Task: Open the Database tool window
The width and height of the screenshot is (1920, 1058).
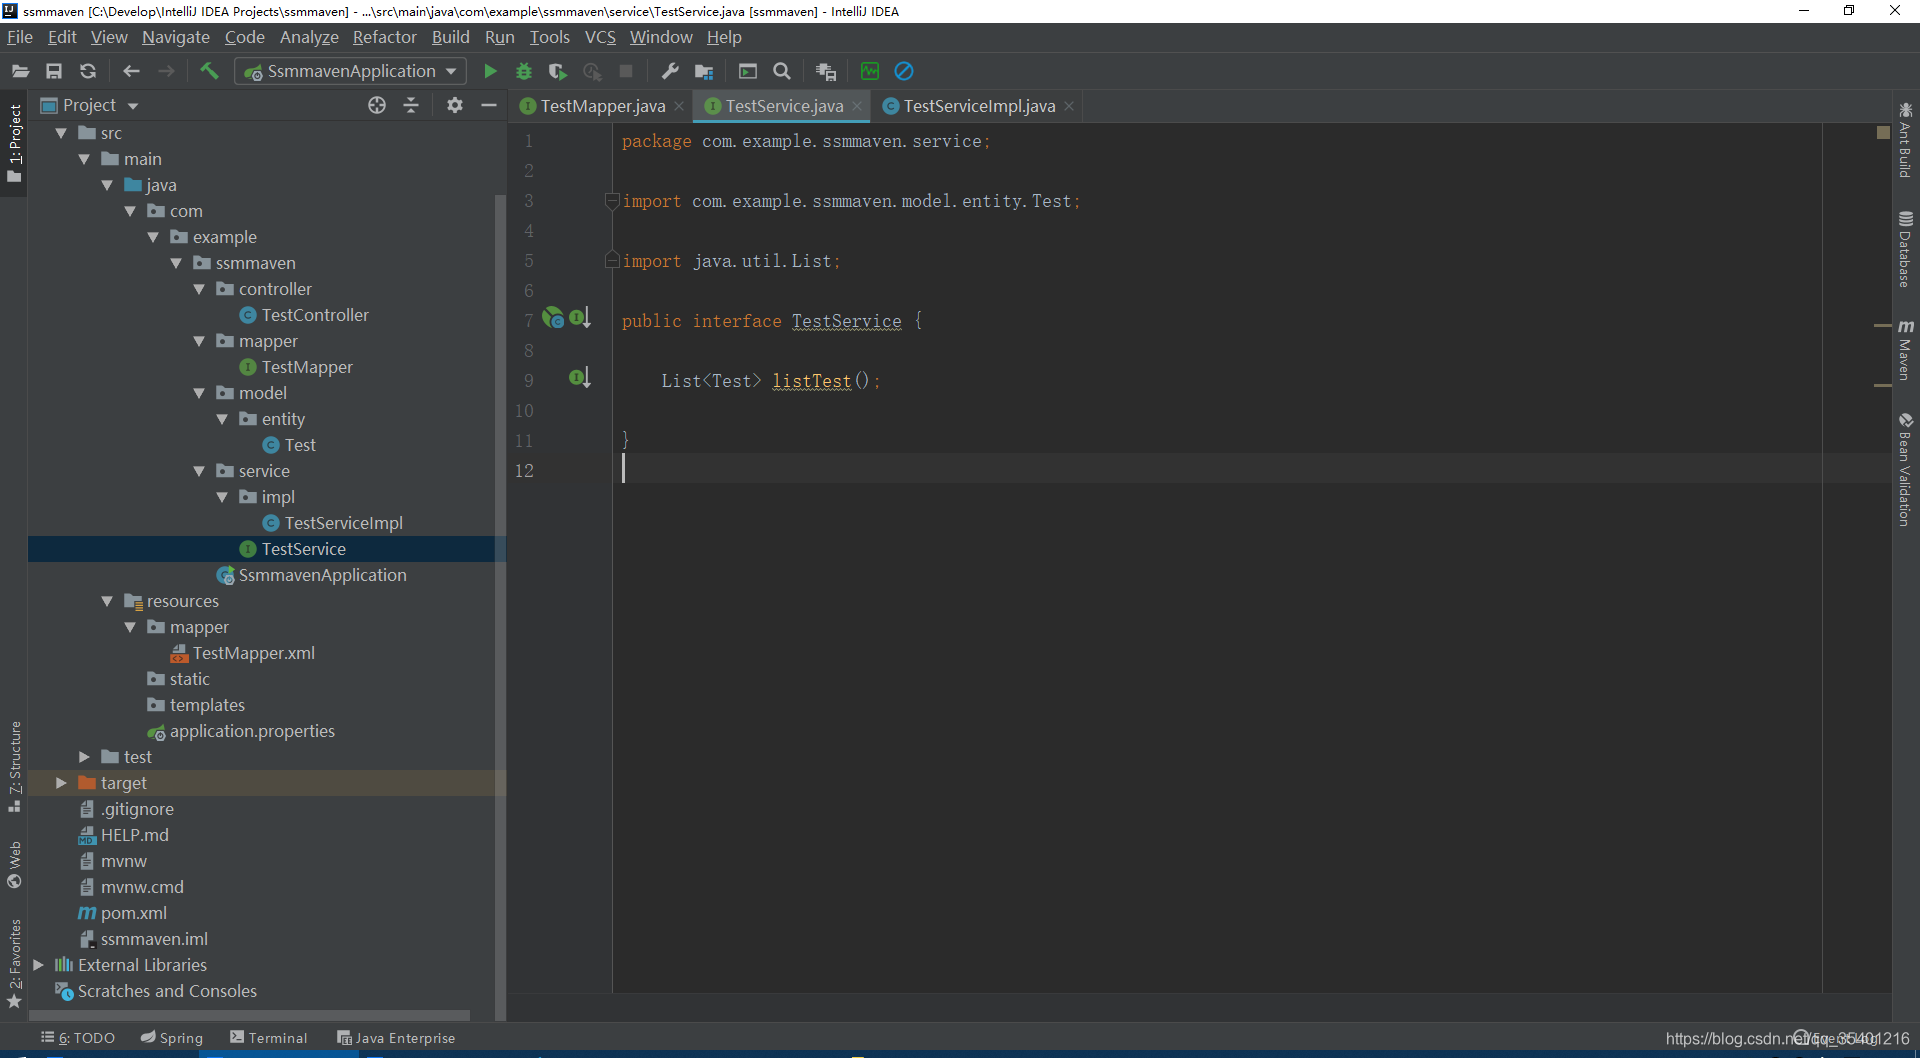Action: (1905, 249)
